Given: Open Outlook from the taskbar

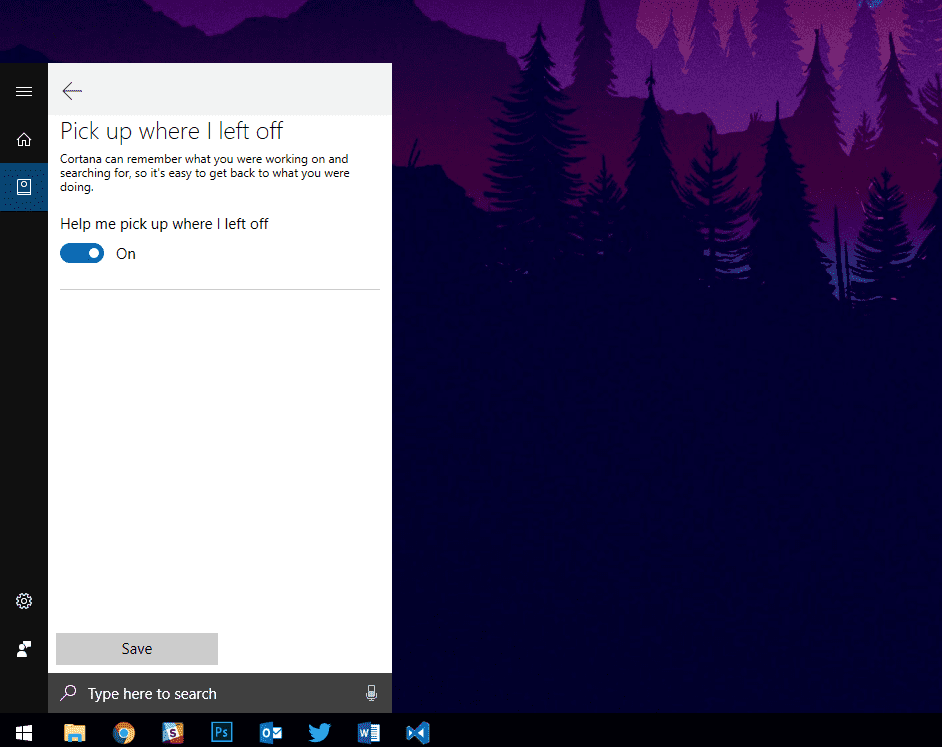Looking at the screenshot, I should [x=271, y=733].
